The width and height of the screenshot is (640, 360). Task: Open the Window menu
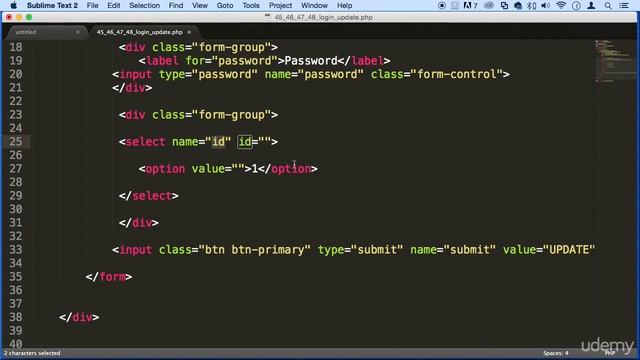click(314, 6)
